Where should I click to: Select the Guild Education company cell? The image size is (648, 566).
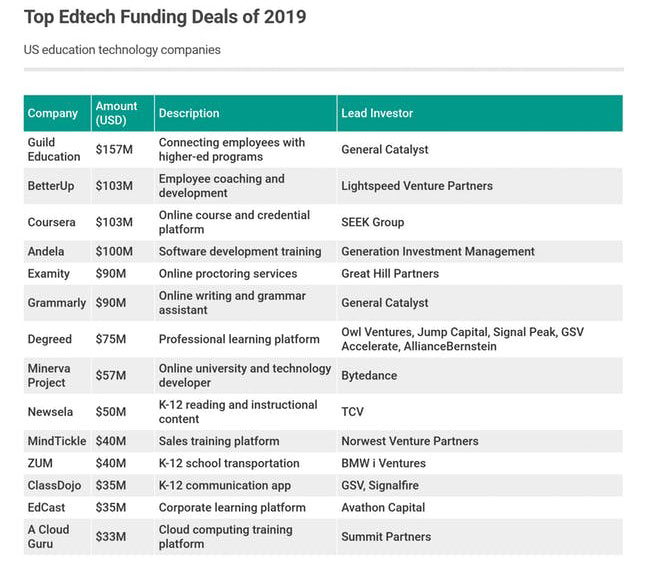pyautogui.click(x=57, y=150)
